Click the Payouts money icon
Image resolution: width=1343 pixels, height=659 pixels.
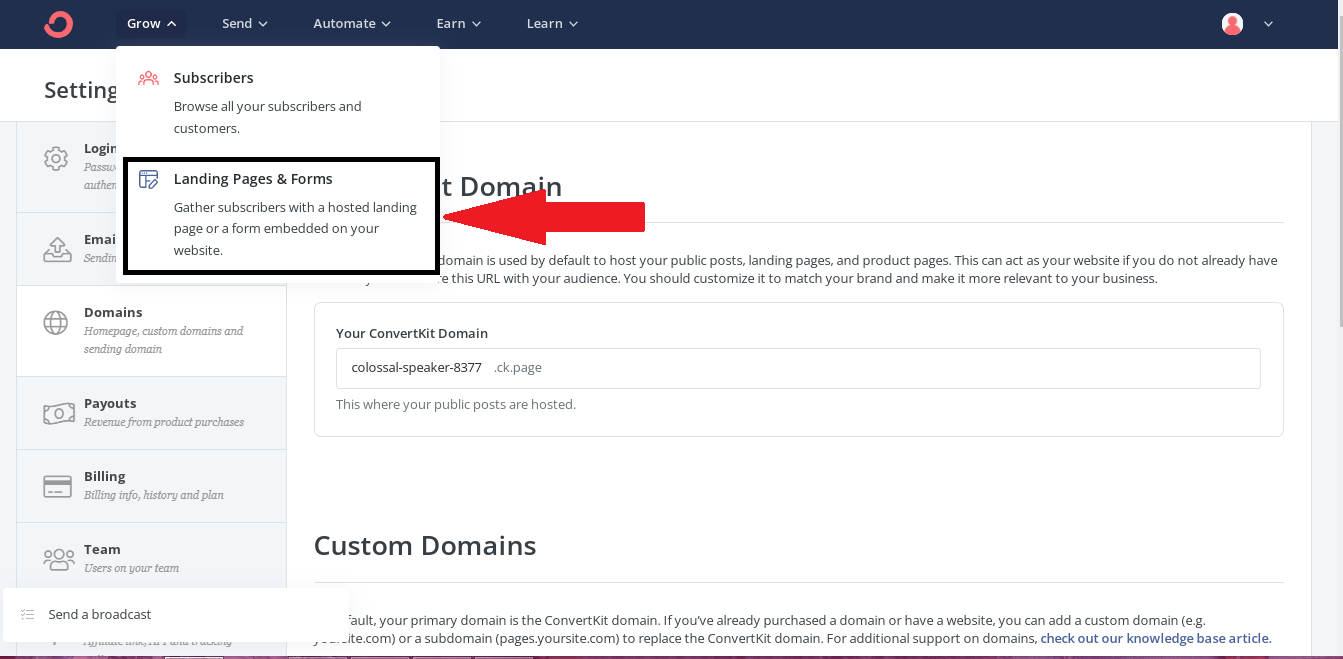tap(58, 413)
